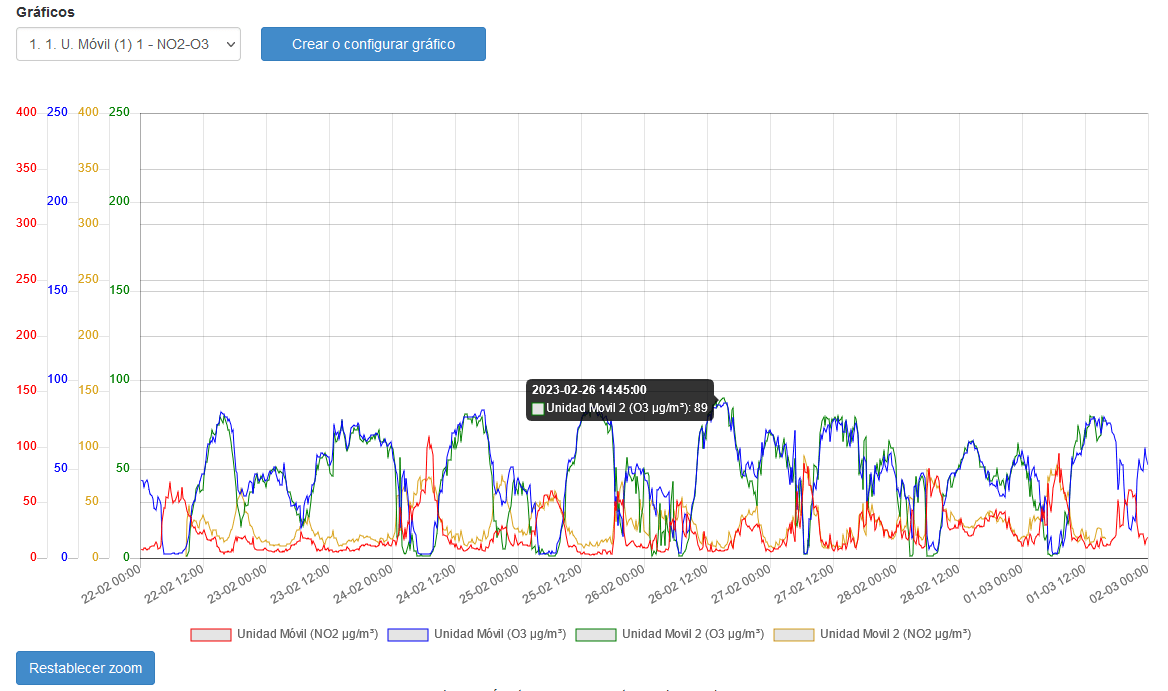
Task: Toggle blue Unidad Móvil O3 legend swatch
Action: click(x=408, y=634)
